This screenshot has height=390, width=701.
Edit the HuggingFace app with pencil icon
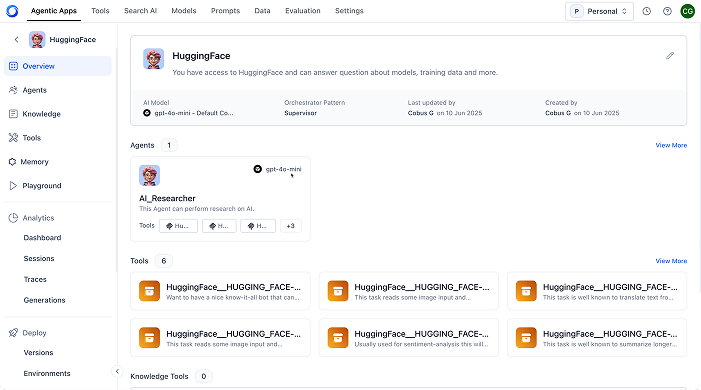[670, 56]
